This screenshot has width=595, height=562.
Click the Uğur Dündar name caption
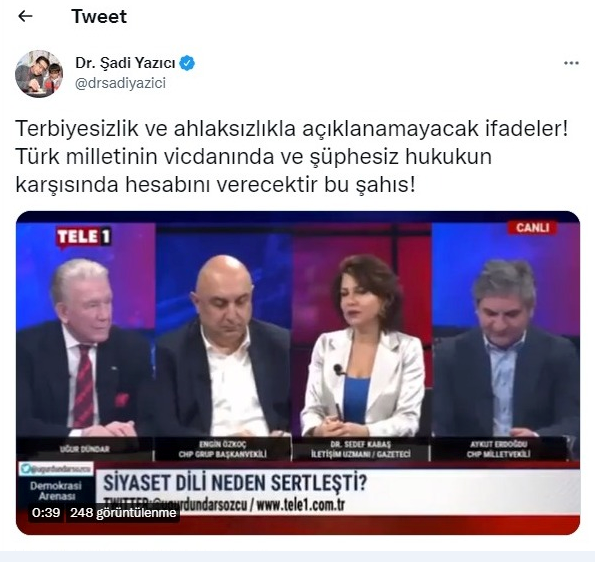coord(85,449)
